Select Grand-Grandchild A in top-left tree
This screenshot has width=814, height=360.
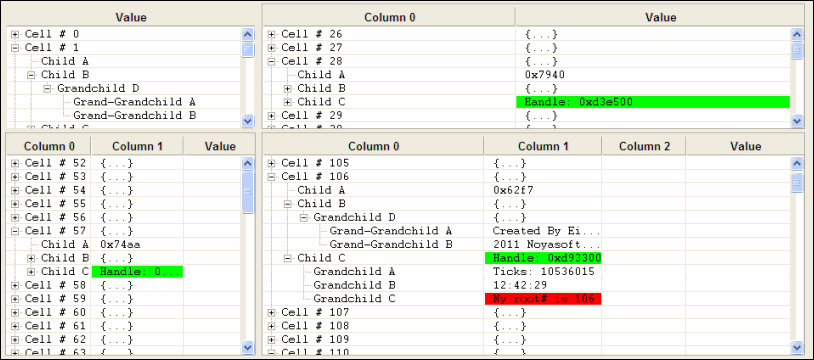(134, 102)
